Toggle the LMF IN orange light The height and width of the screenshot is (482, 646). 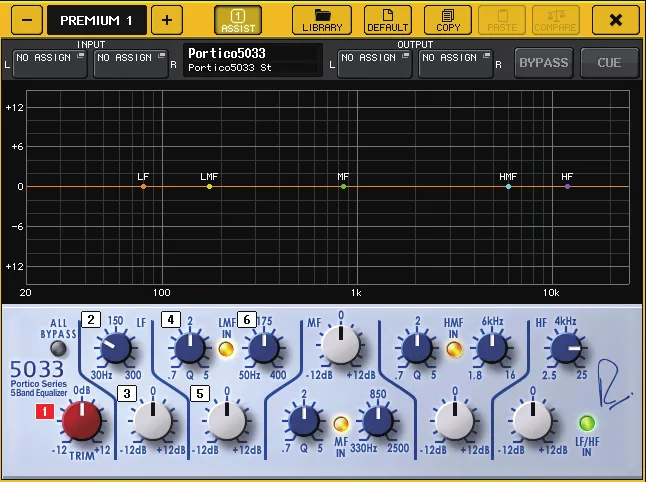coord(226,349)
